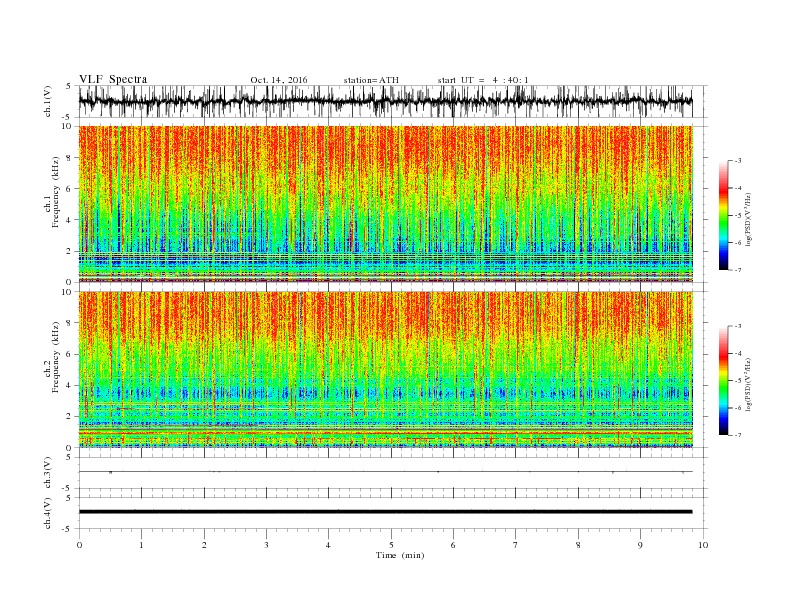
Task: Click the "-5" tick on ch.1 colorbar
Action: pyautogui.click(x=737, y=215)
